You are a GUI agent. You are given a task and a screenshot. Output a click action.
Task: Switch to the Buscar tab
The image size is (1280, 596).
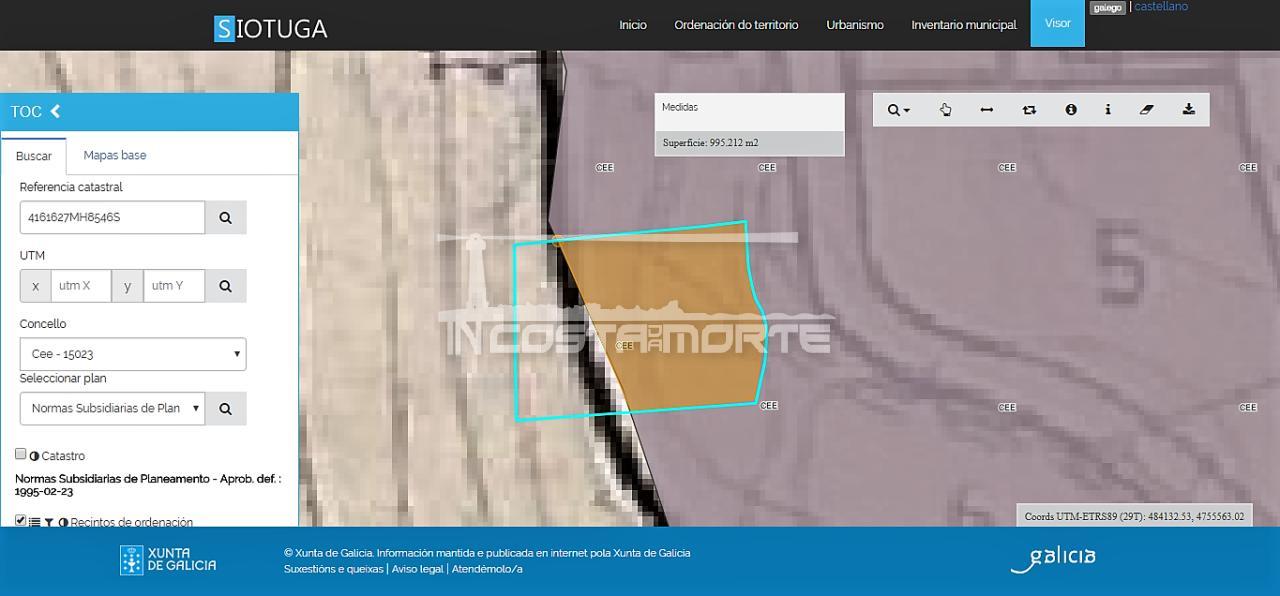coord(34,156)
